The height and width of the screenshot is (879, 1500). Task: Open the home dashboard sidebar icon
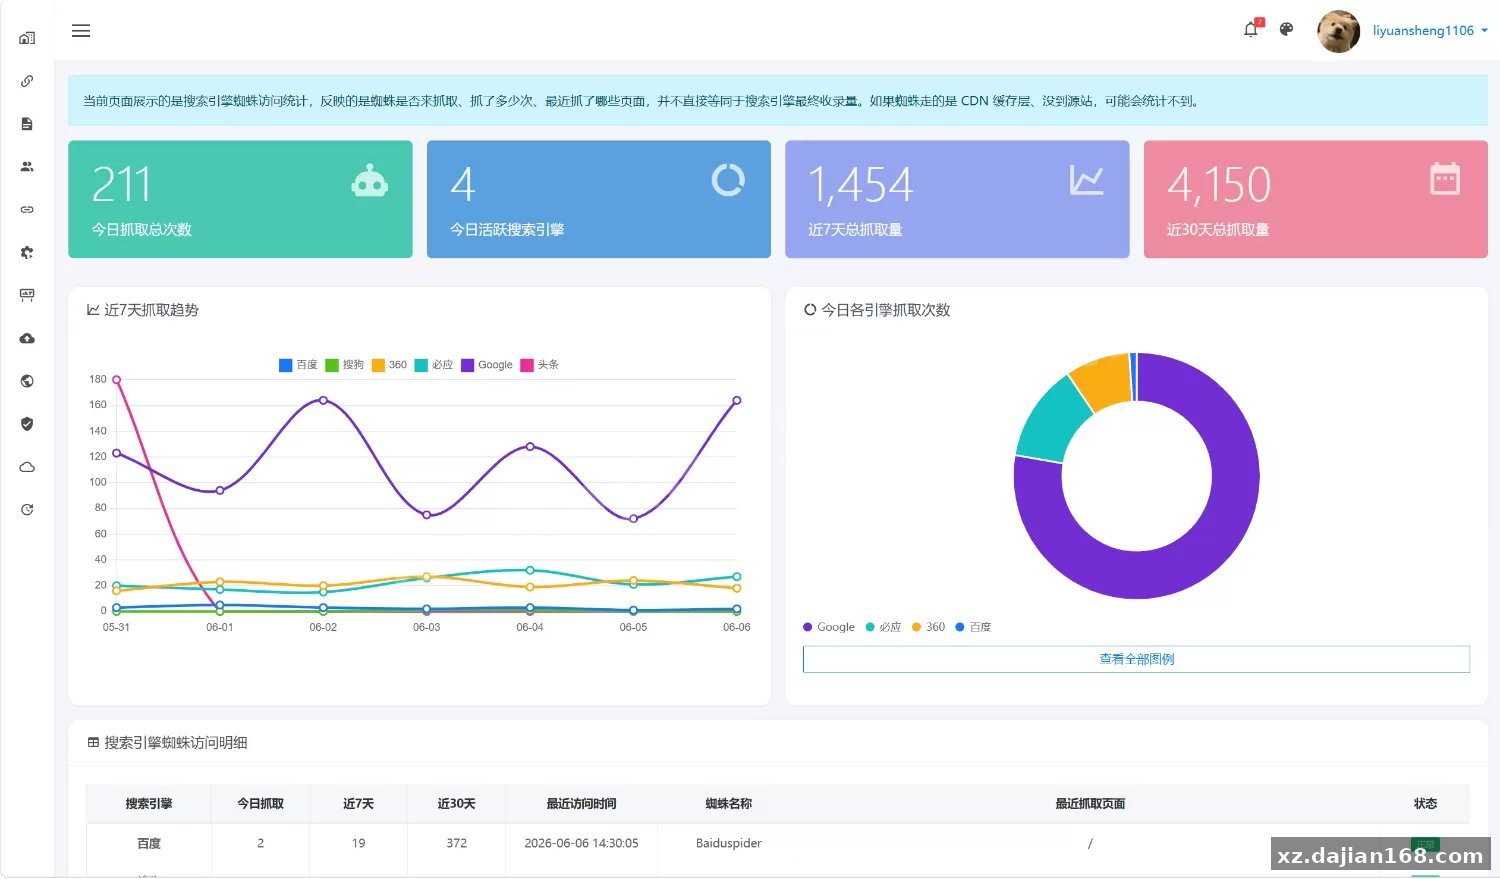27,38
